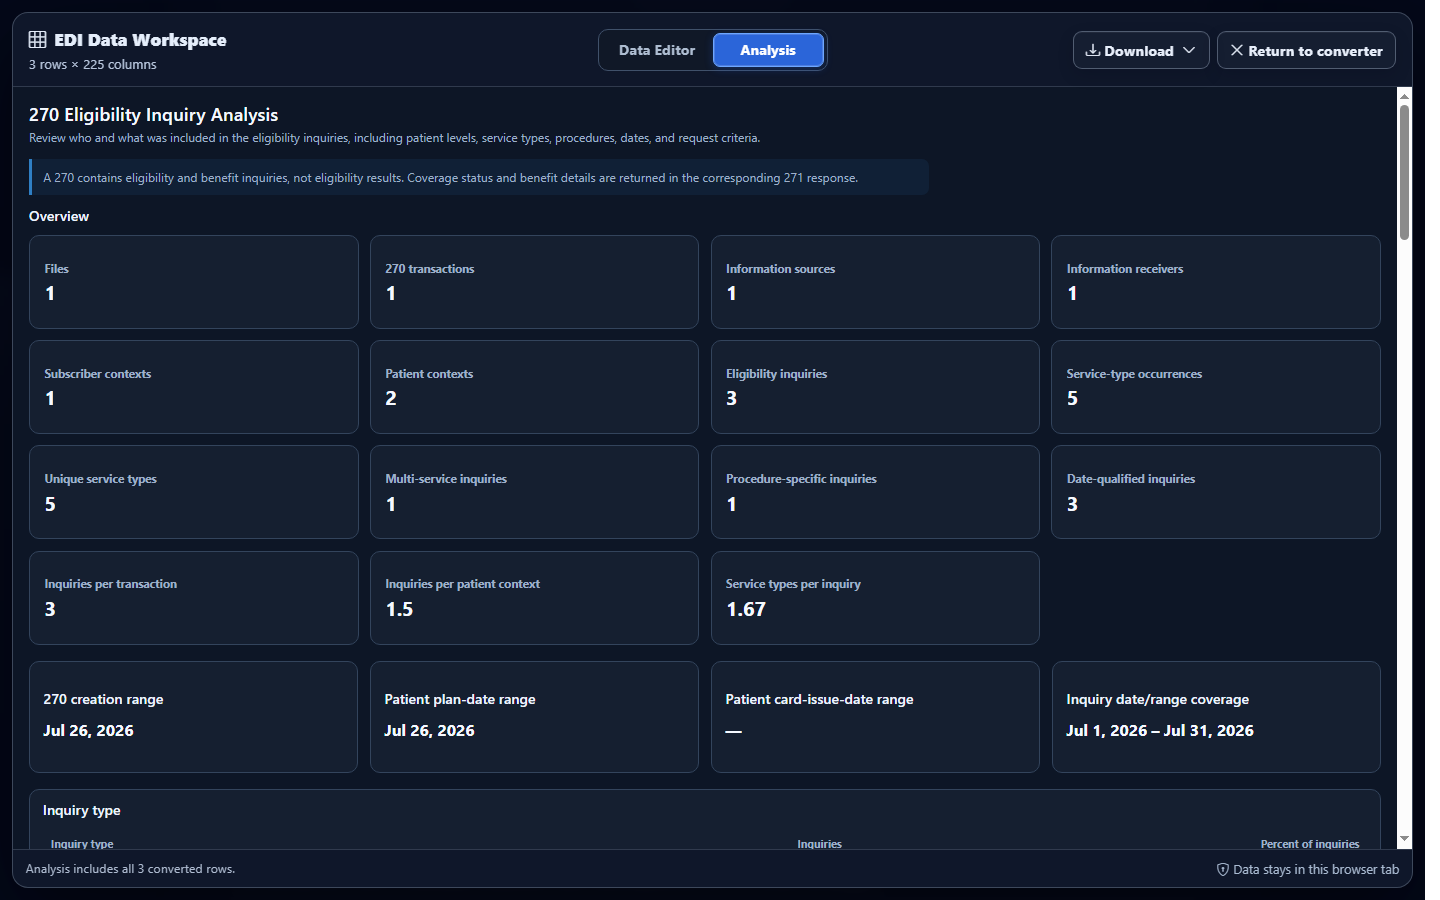This screenshot has height=900, width=1440.
Task: Click the 1.5 inquiries per patient value
Action: (x=399, y=609)
